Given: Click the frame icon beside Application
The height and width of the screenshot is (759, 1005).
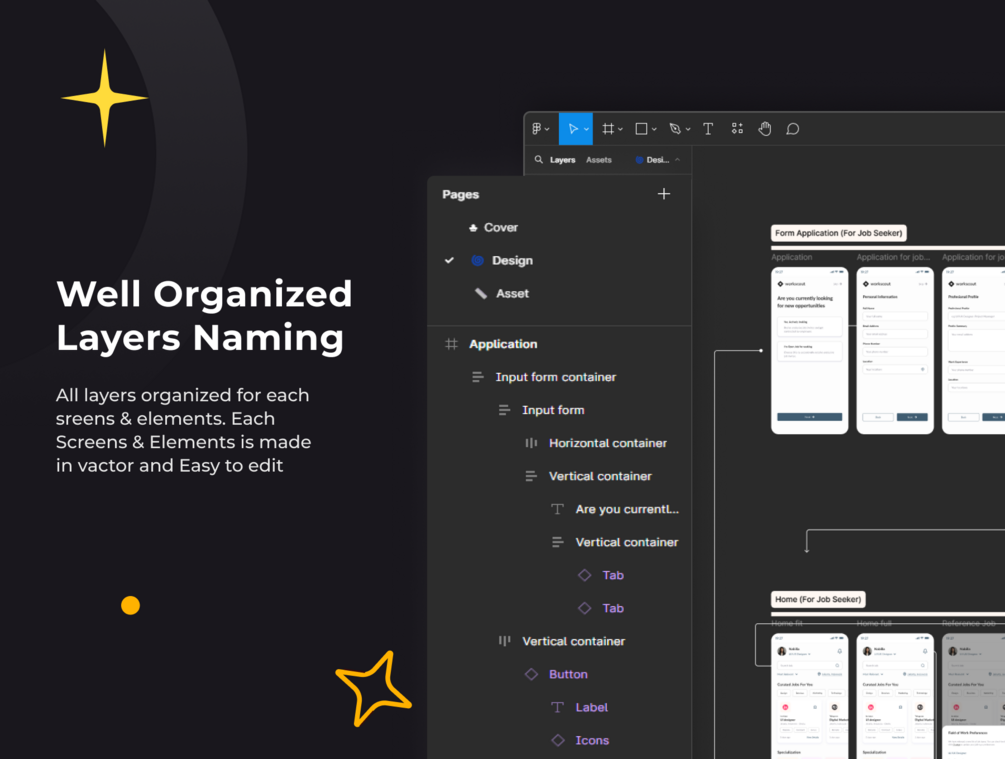Looking at the screenshot, I should (451, 344).
